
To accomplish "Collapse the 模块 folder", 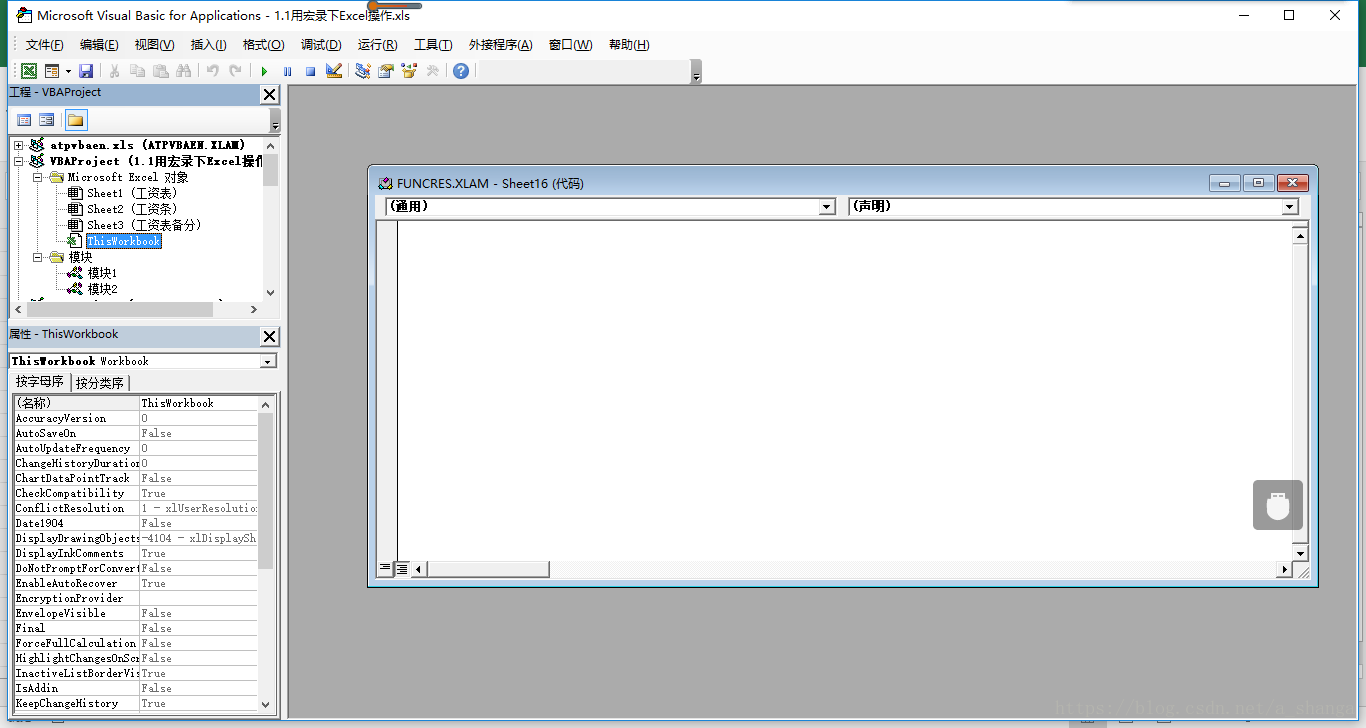I will 37,257.
